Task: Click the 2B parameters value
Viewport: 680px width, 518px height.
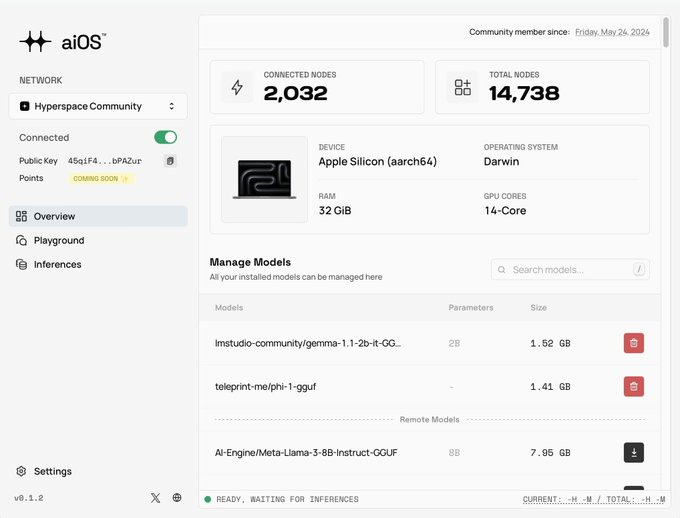Action: (x=454, y=343)
